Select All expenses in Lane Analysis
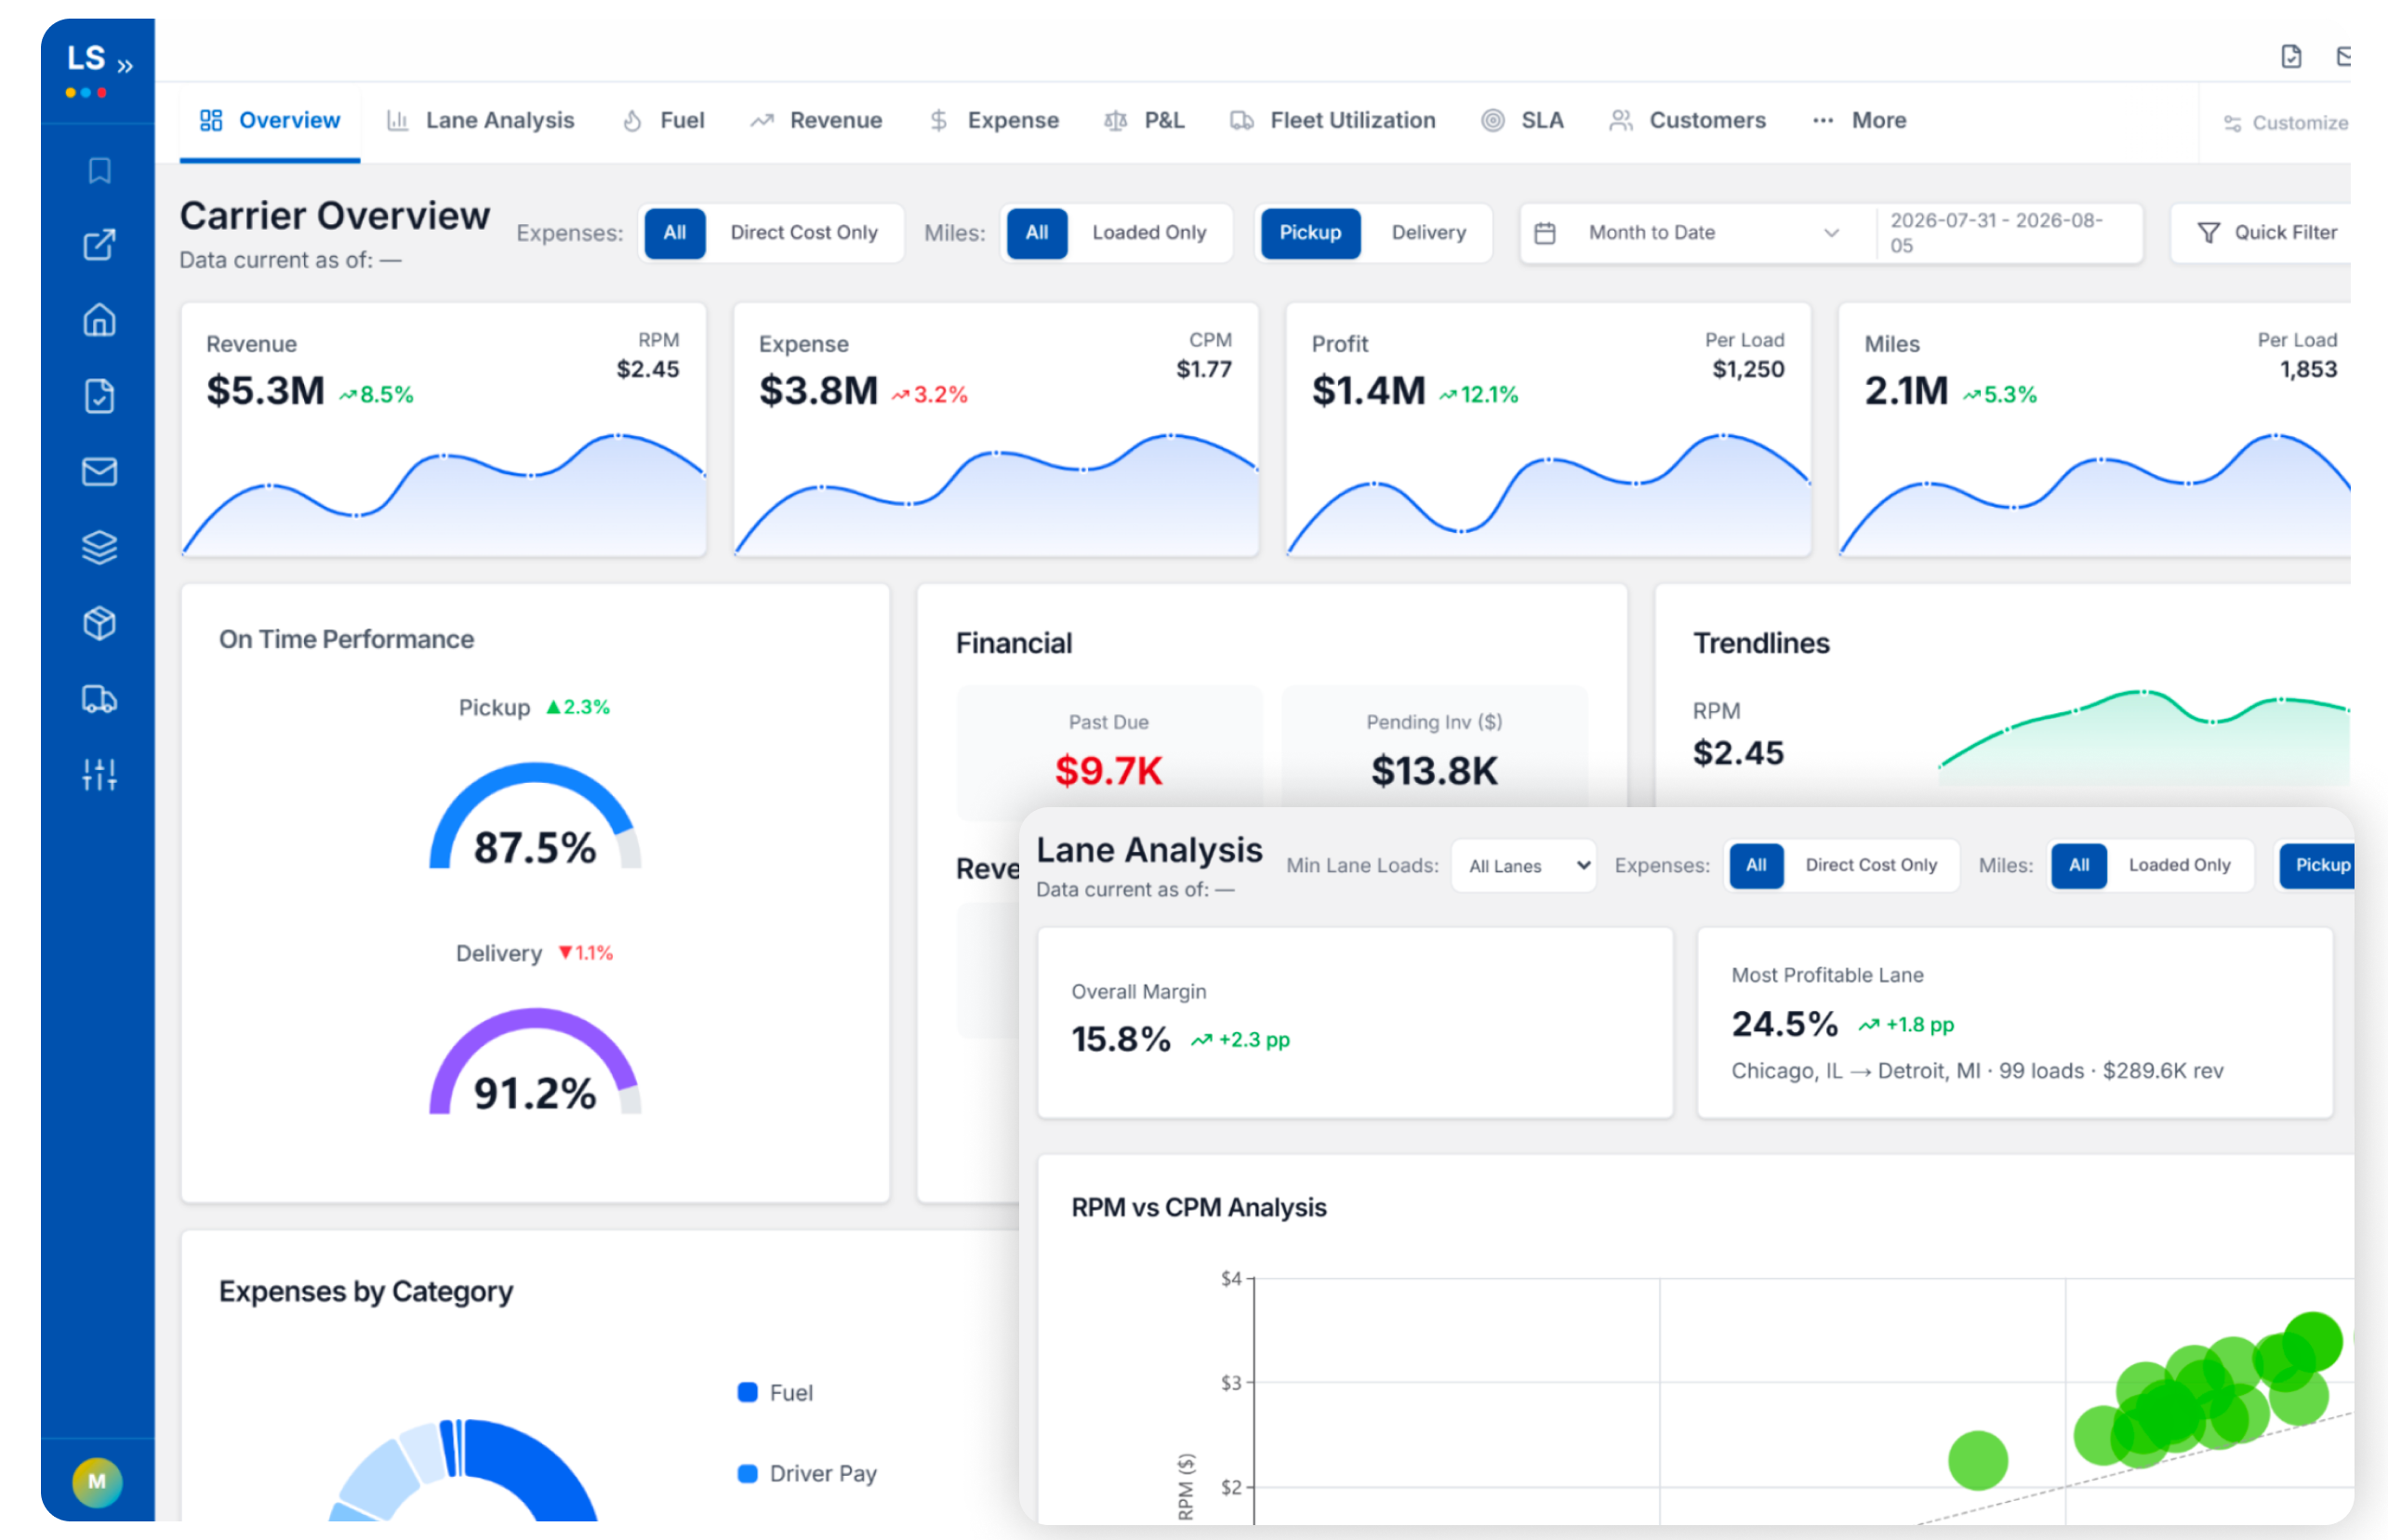This screenshot has height=1540, width=2388. pyautogui.click(x=1756, y=865)
